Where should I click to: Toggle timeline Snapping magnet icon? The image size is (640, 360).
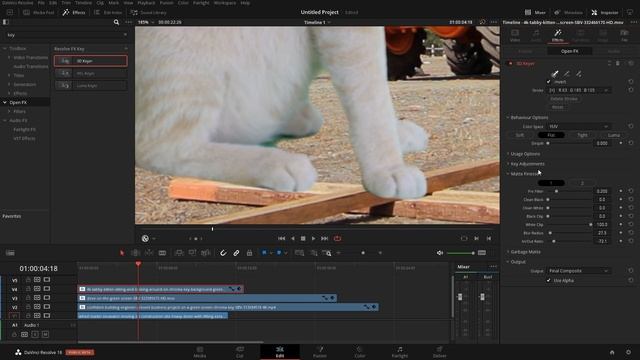point(223,253)
